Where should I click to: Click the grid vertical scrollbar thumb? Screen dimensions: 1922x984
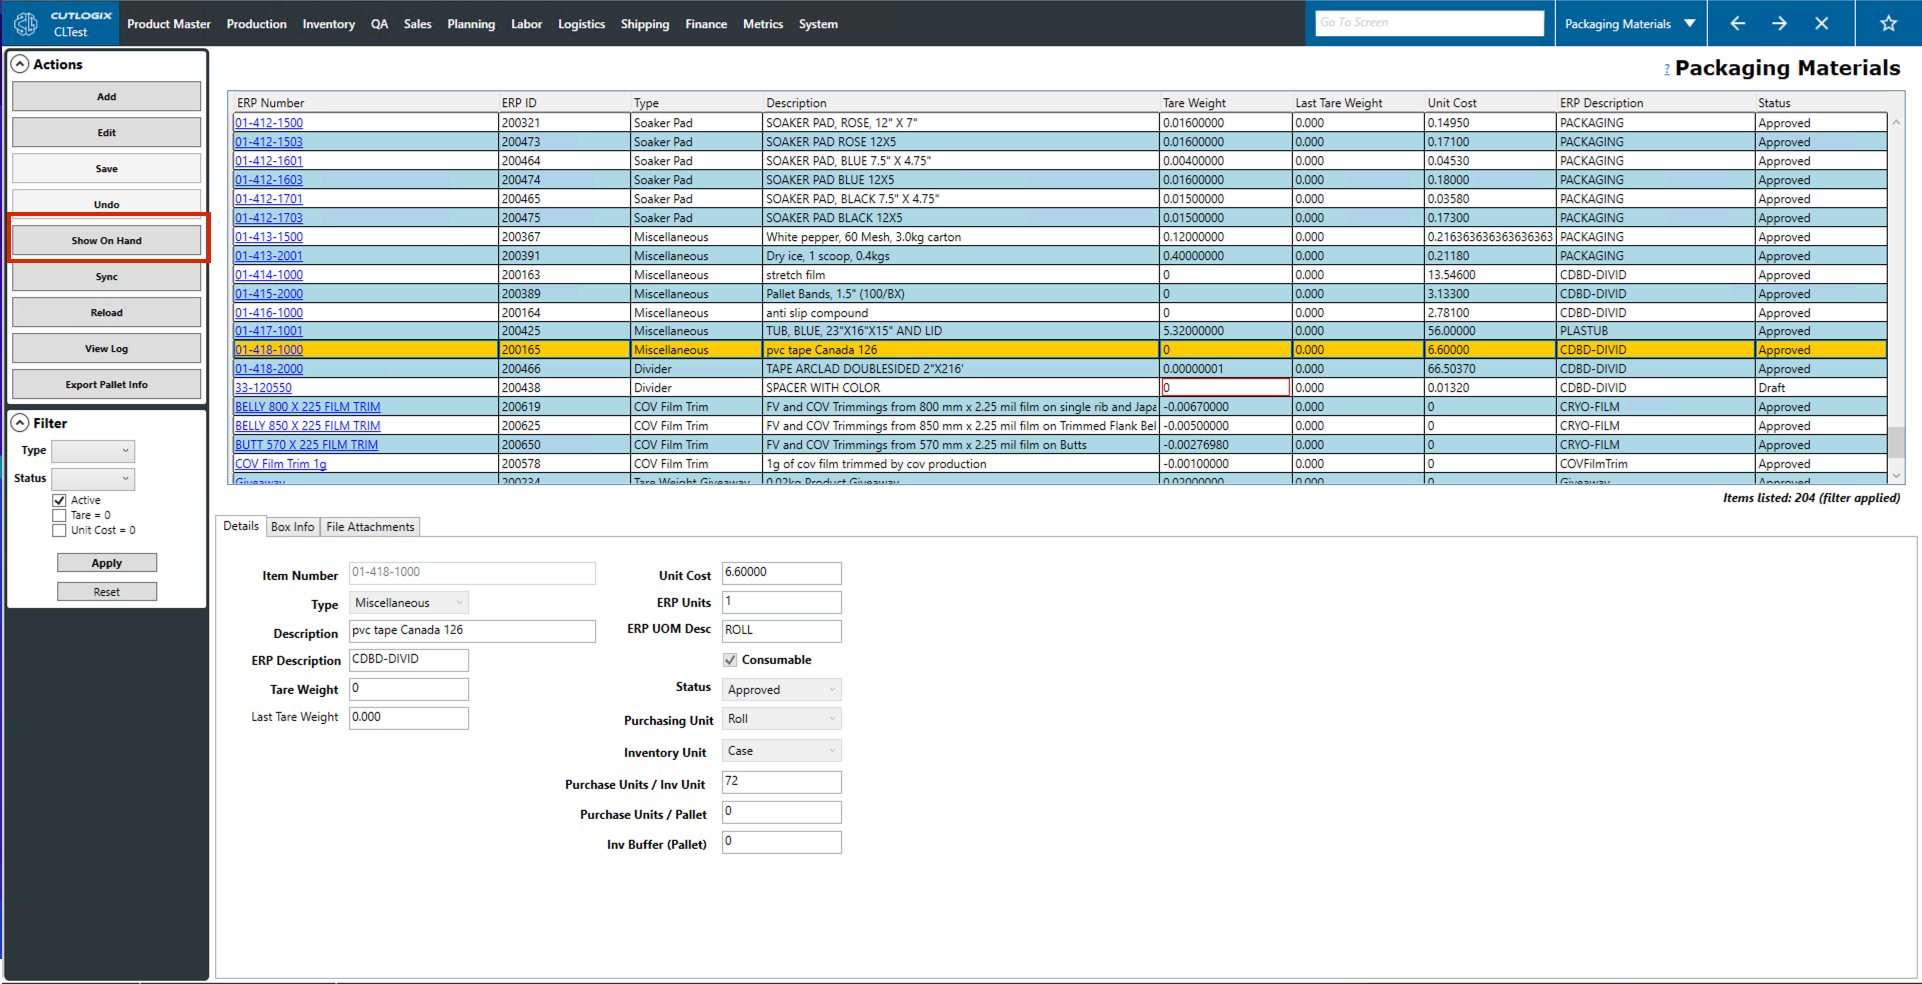tap(1896, 441)
